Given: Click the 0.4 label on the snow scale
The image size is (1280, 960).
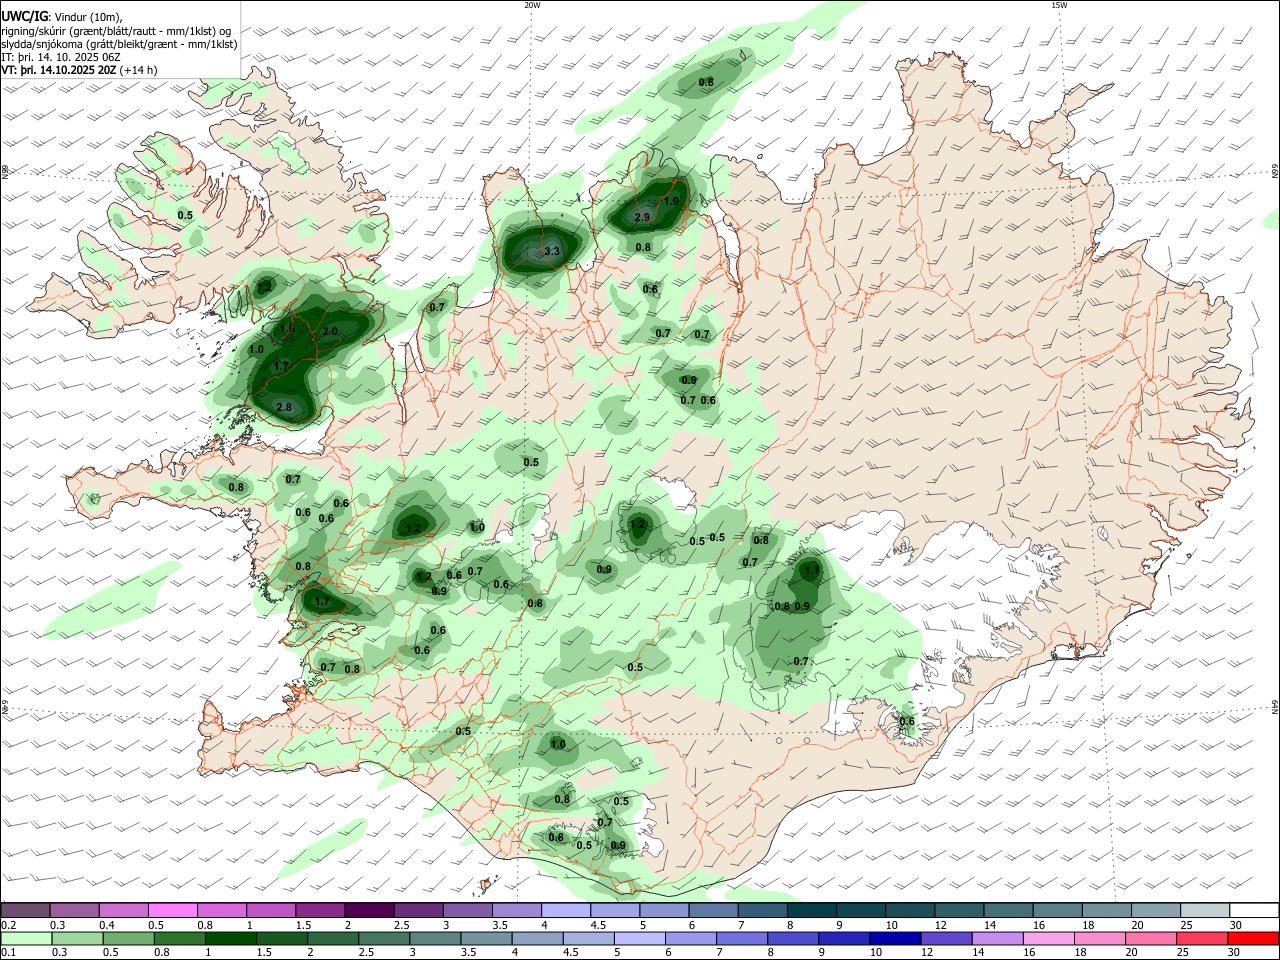Looking at the screenshot, I should (107, 925).
